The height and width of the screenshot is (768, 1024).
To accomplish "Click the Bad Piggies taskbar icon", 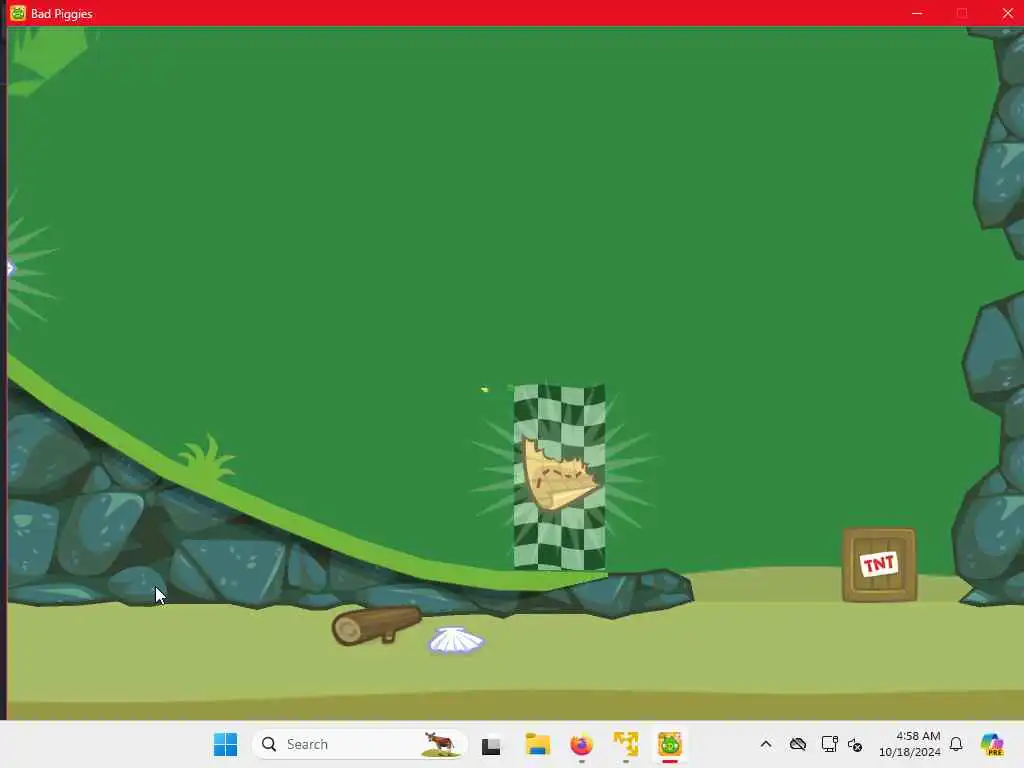I will pyautogui.click(x=669, y=744).
